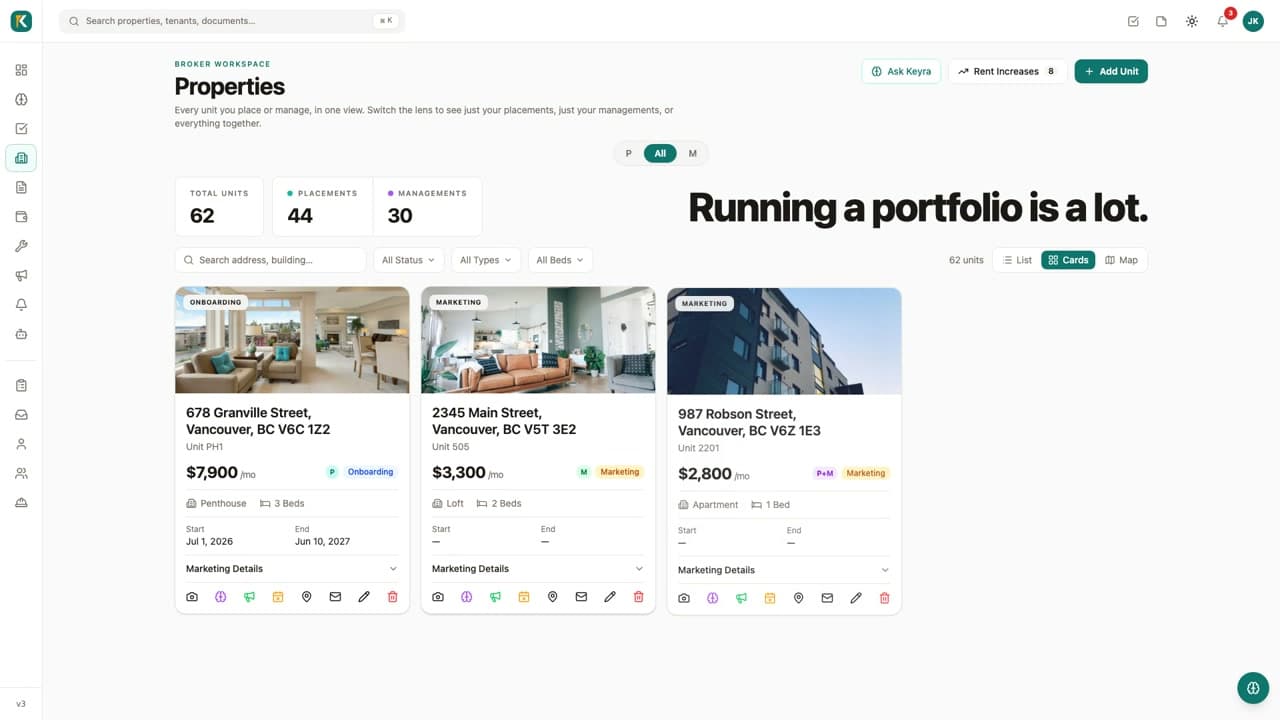Open the inbox tray icon in sidebar
The image size is (1280, 720).
coord(21,414)
